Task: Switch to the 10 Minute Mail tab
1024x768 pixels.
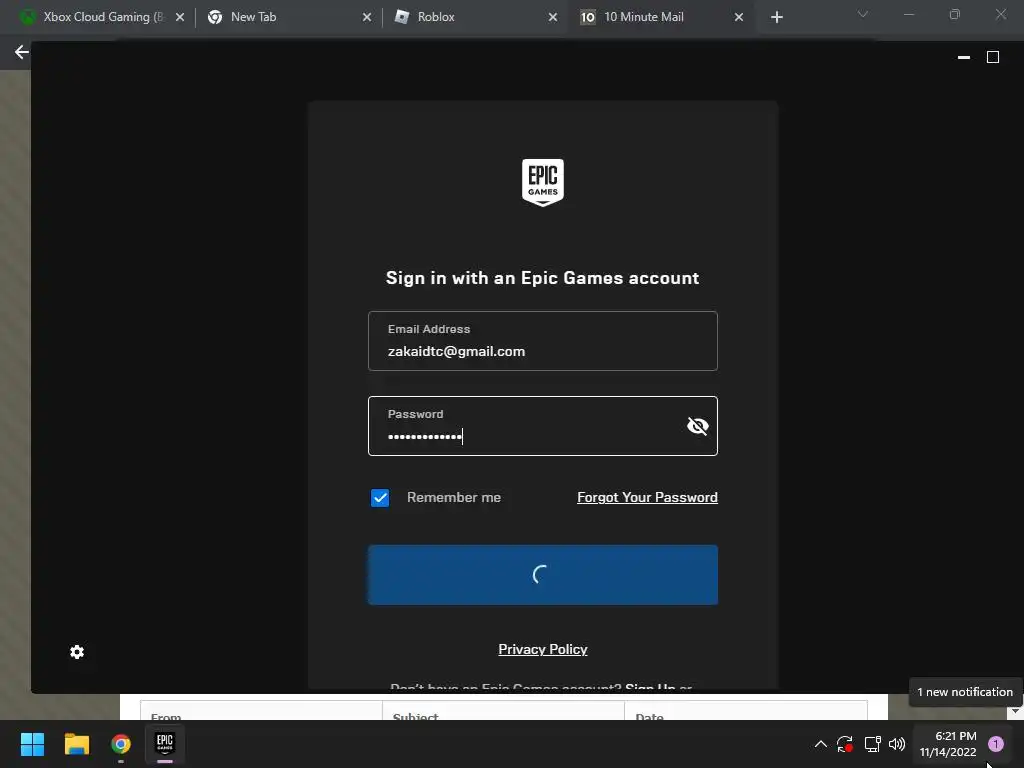Action: pyautogui.click(x=662, y=17)
